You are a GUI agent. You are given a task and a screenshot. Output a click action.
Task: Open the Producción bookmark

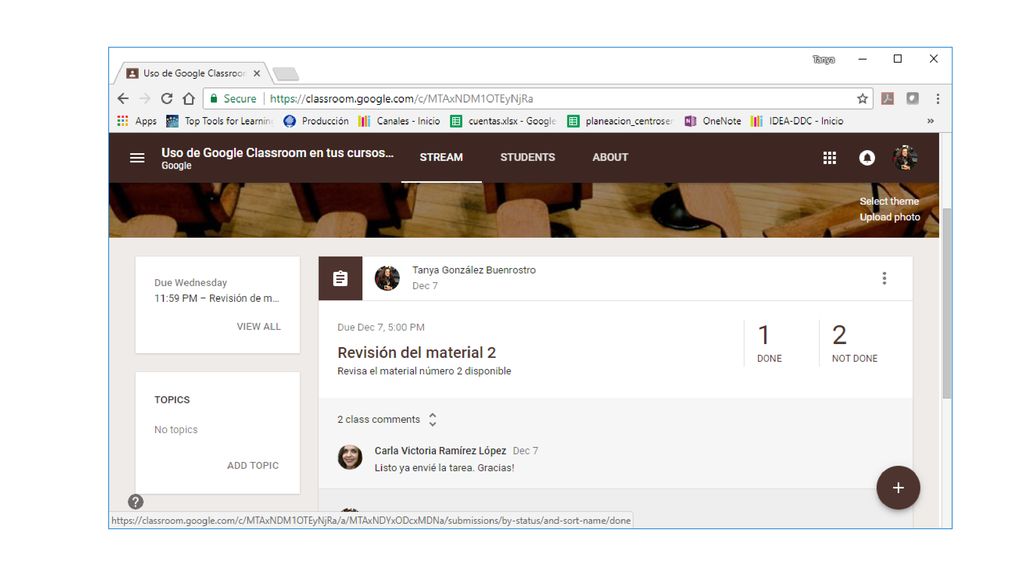(316, 121)
